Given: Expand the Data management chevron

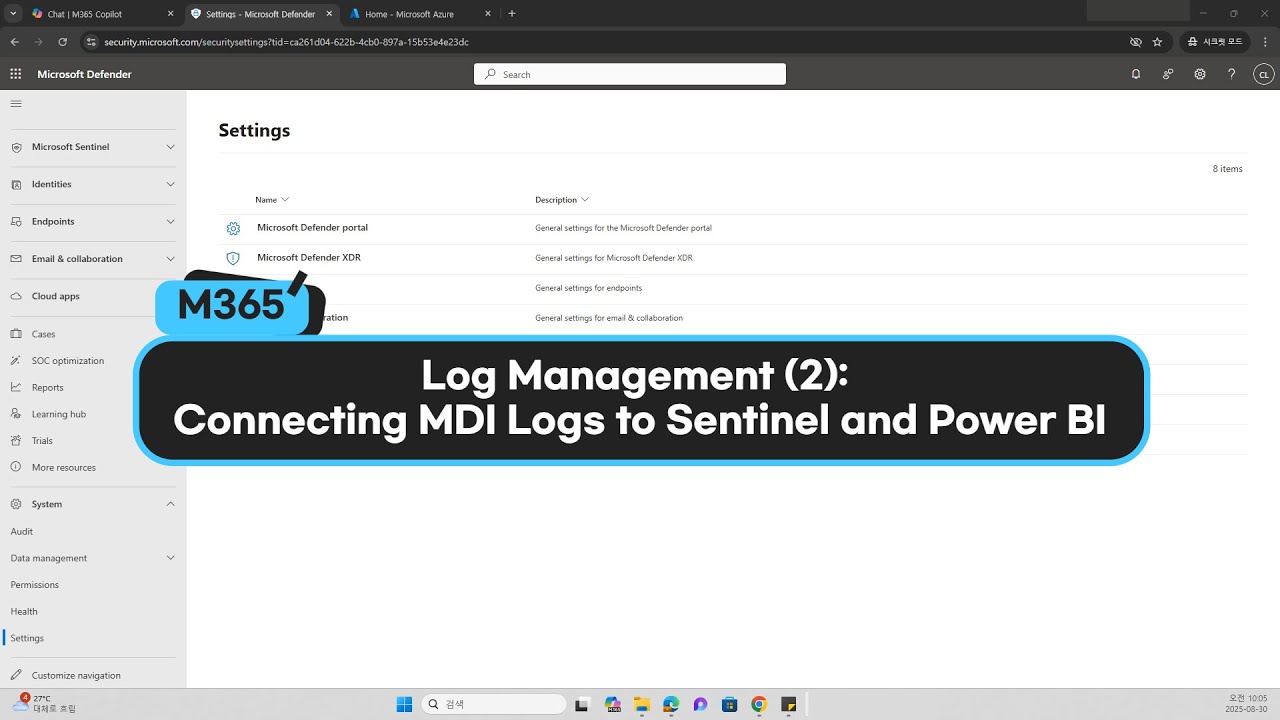Looking at the screenshot, I should click(170, 558).
